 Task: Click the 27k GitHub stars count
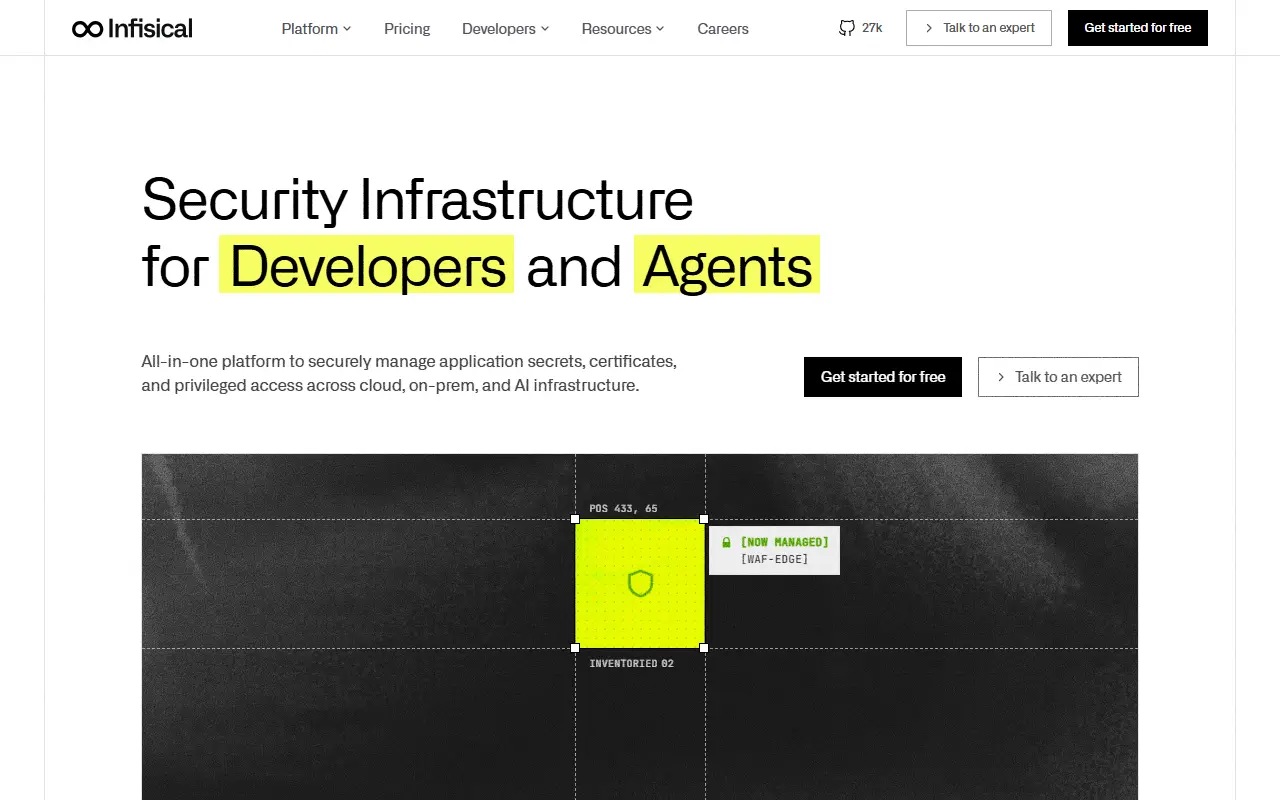[x=872, y=28]
